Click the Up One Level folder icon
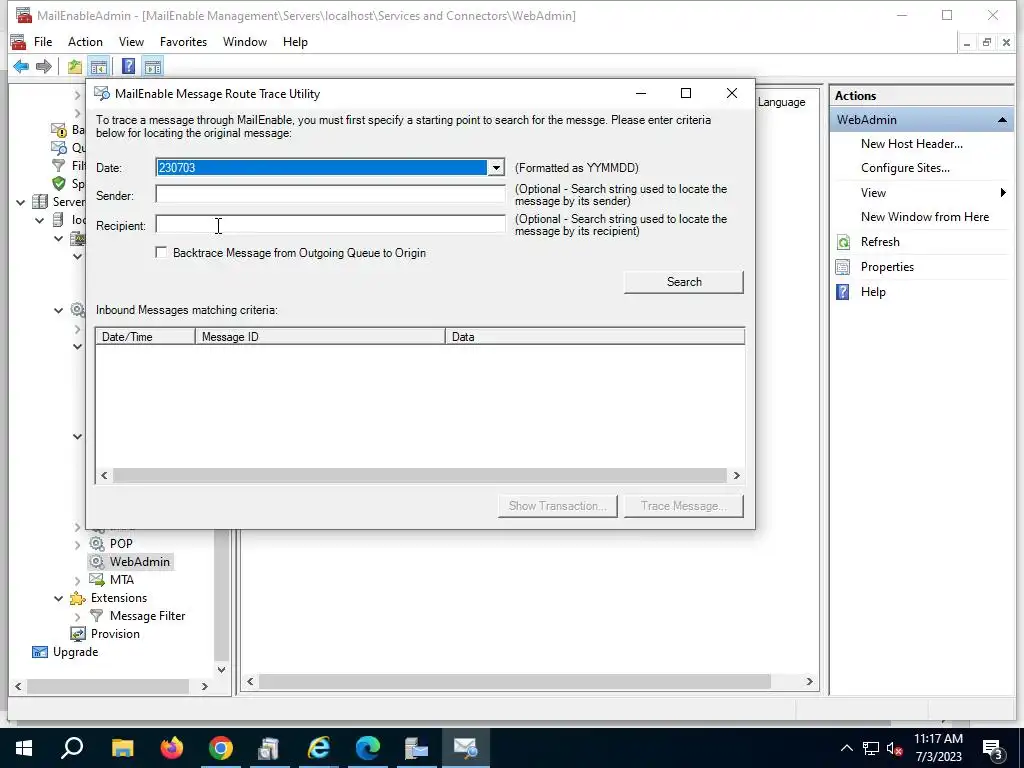Image resolution: width=1024 pixels, height=768 pixels. click(x=75, y=67)
